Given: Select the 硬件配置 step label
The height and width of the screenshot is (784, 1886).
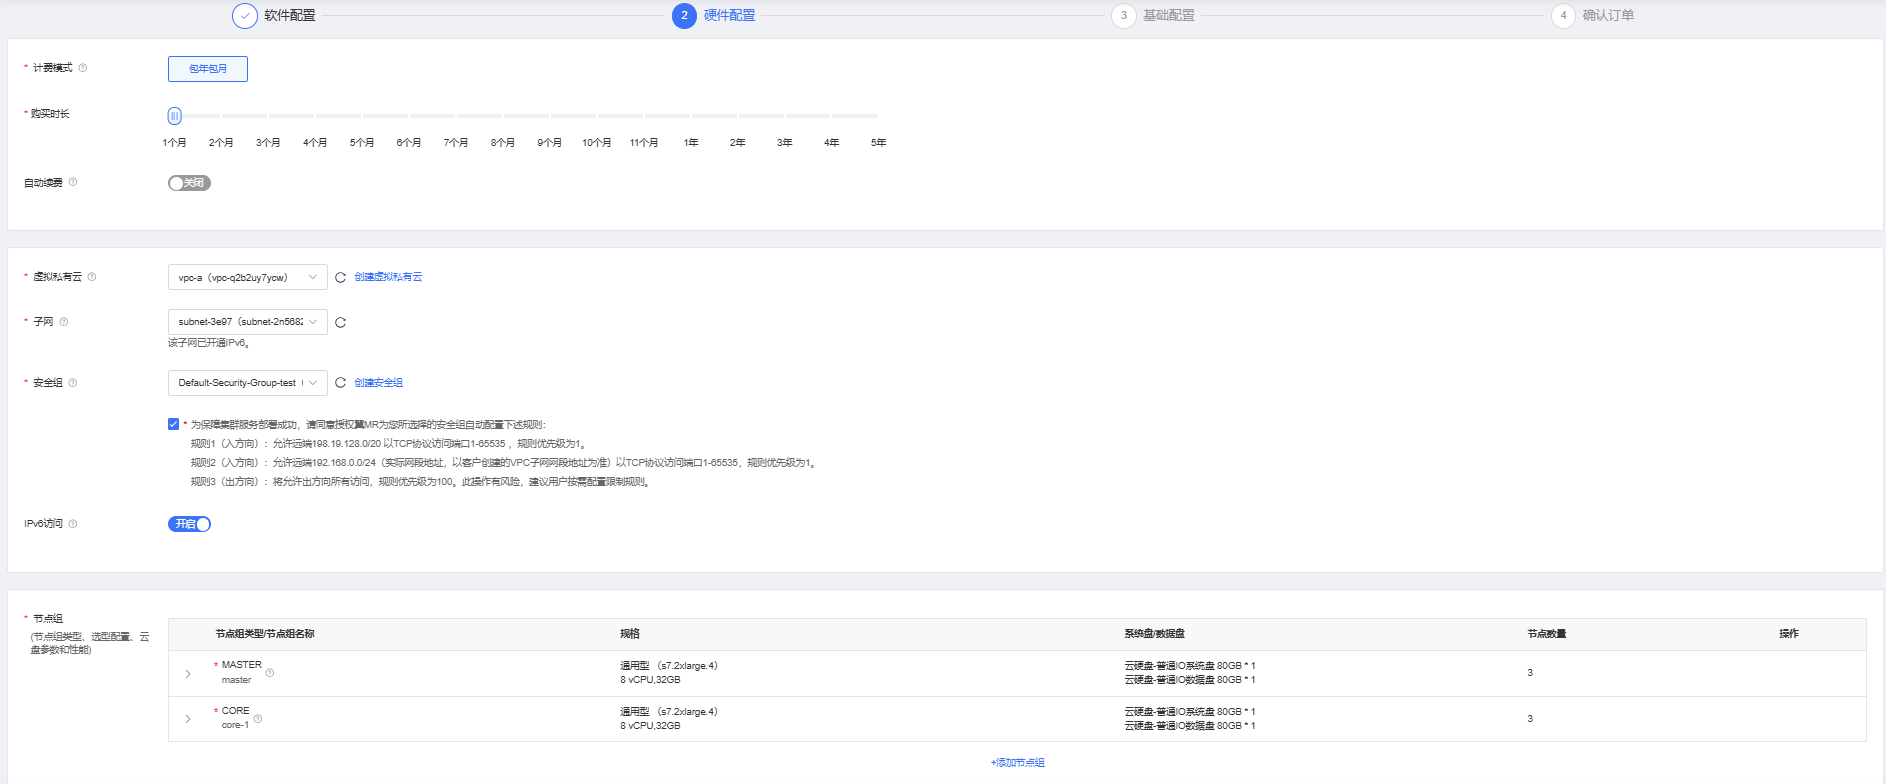Looking at the screenshot, I should tap(730, 16).
